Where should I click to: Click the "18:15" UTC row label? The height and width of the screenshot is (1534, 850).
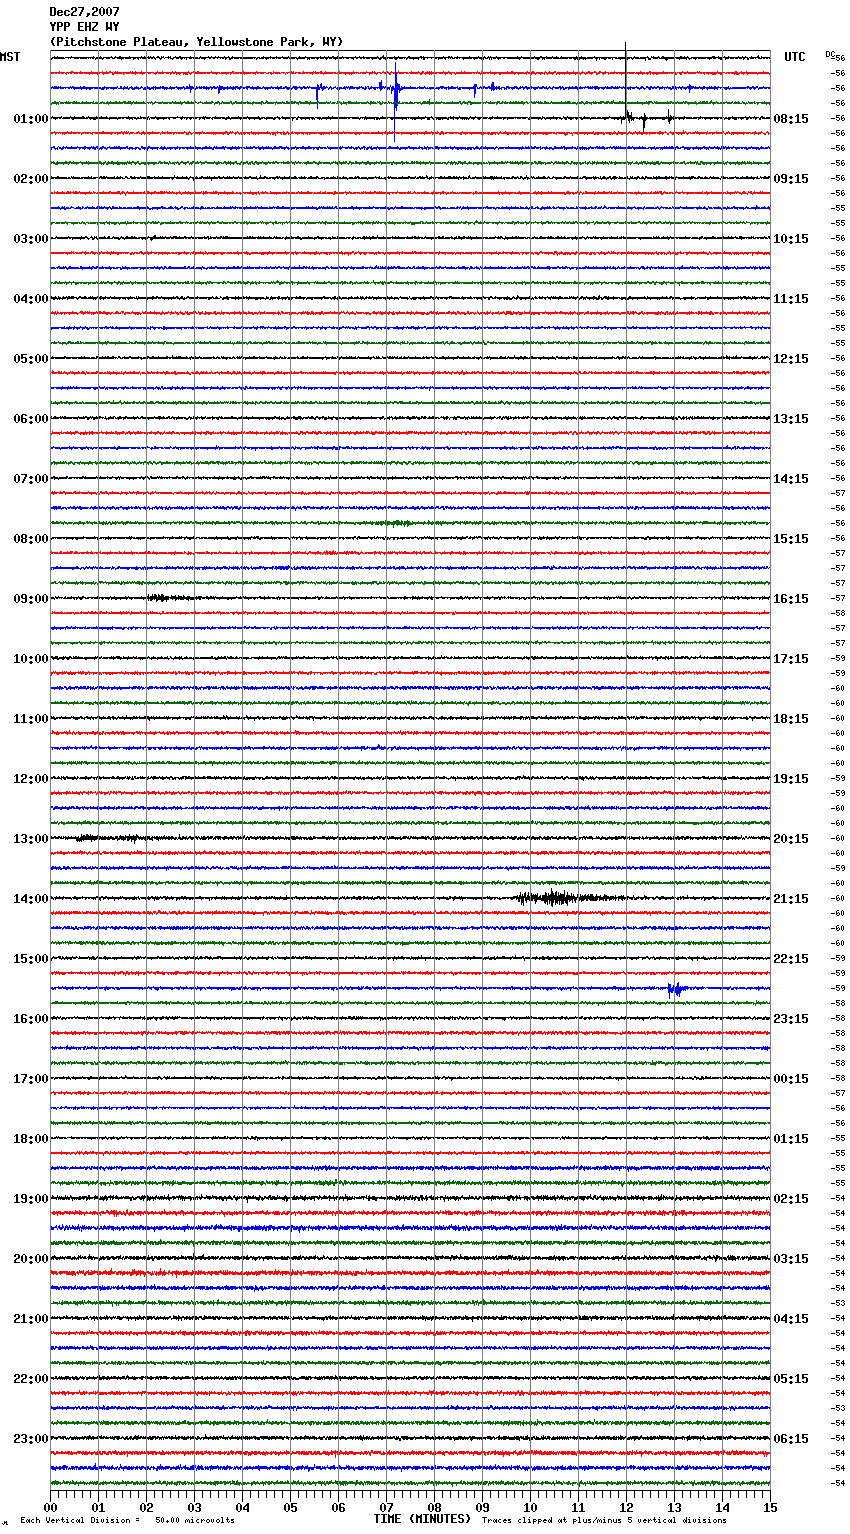point(791,719)
